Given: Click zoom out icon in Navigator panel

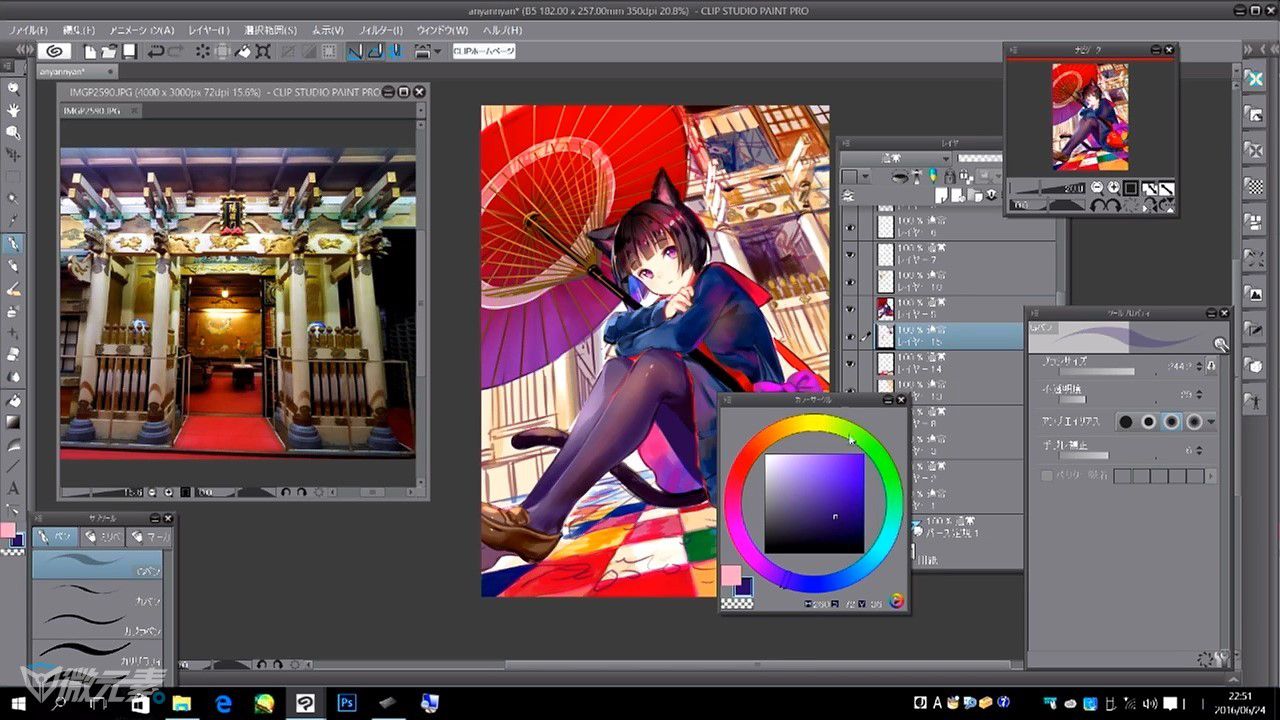Looking at the screenshot, I should 1097,187.
